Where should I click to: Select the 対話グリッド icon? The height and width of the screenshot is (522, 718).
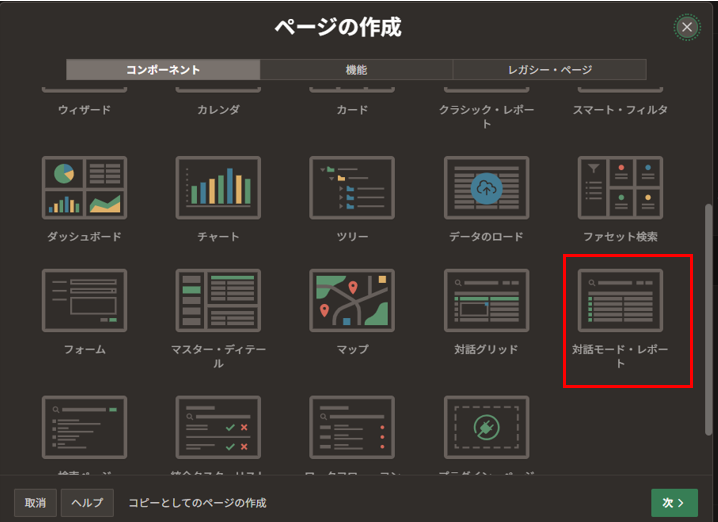tap(486, 300)
